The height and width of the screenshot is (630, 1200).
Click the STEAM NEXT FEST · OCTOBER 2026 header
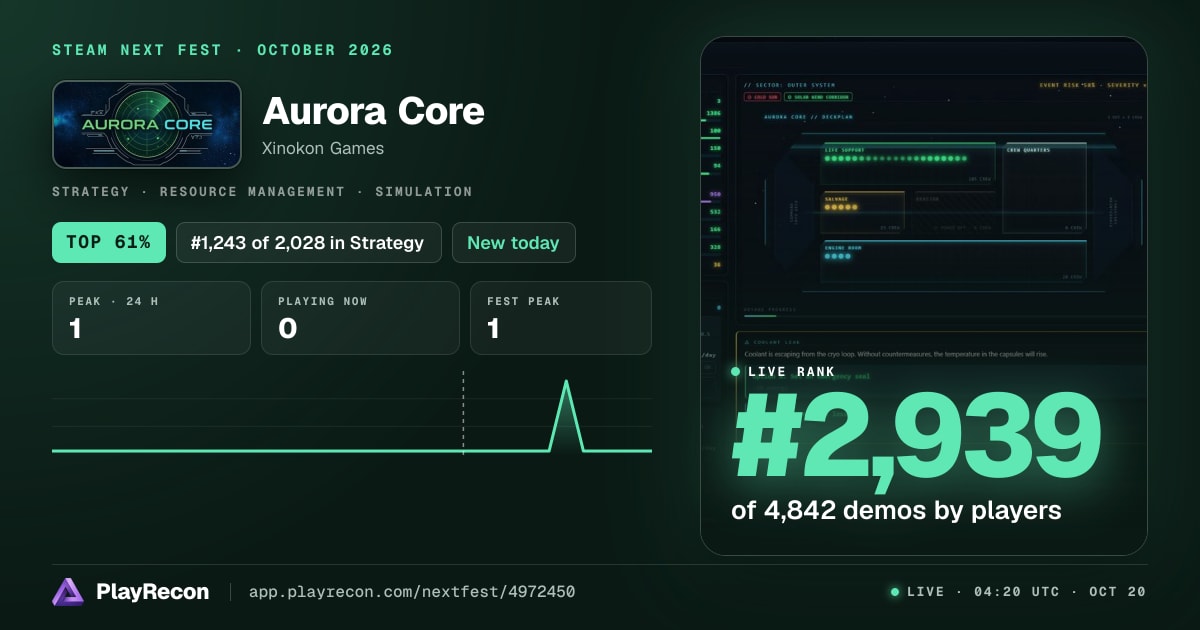(x=222, y=50)
